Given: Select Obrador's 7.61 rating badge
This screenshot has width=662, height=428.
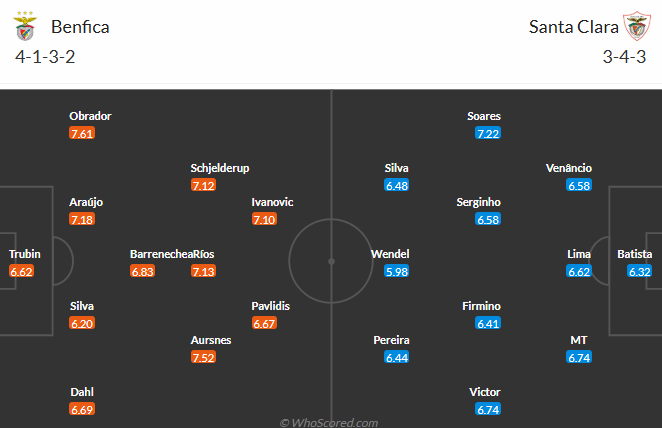Looking at the screenshot, I should (82, 133).
